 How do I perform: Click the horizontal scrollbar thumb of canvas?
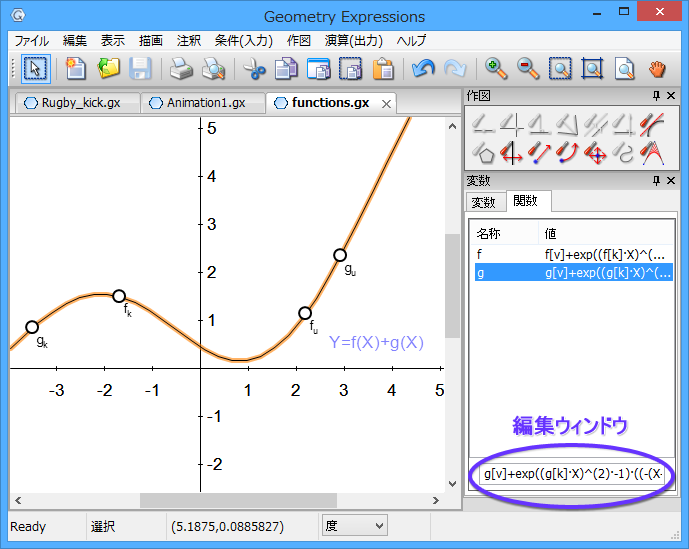coord(239,500)
